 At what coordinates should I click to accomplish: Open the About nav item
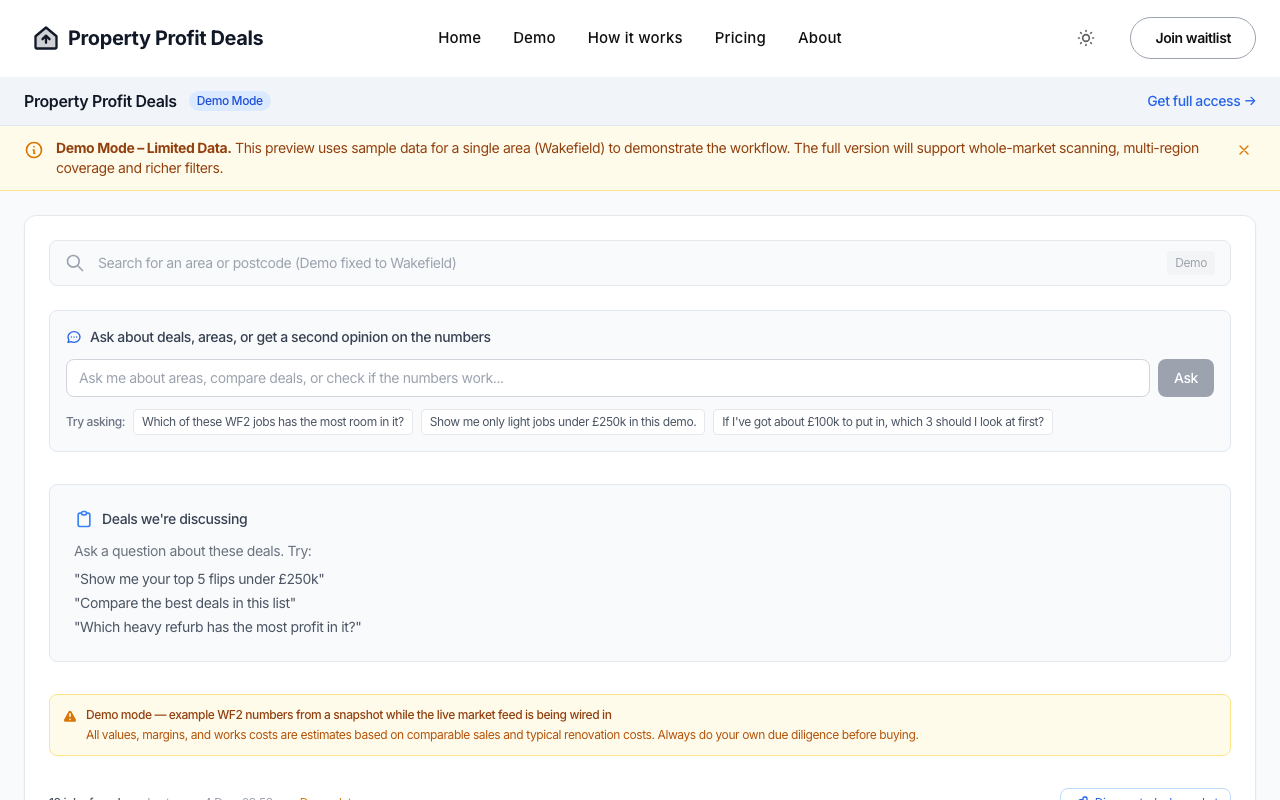[x=820, y=38]
